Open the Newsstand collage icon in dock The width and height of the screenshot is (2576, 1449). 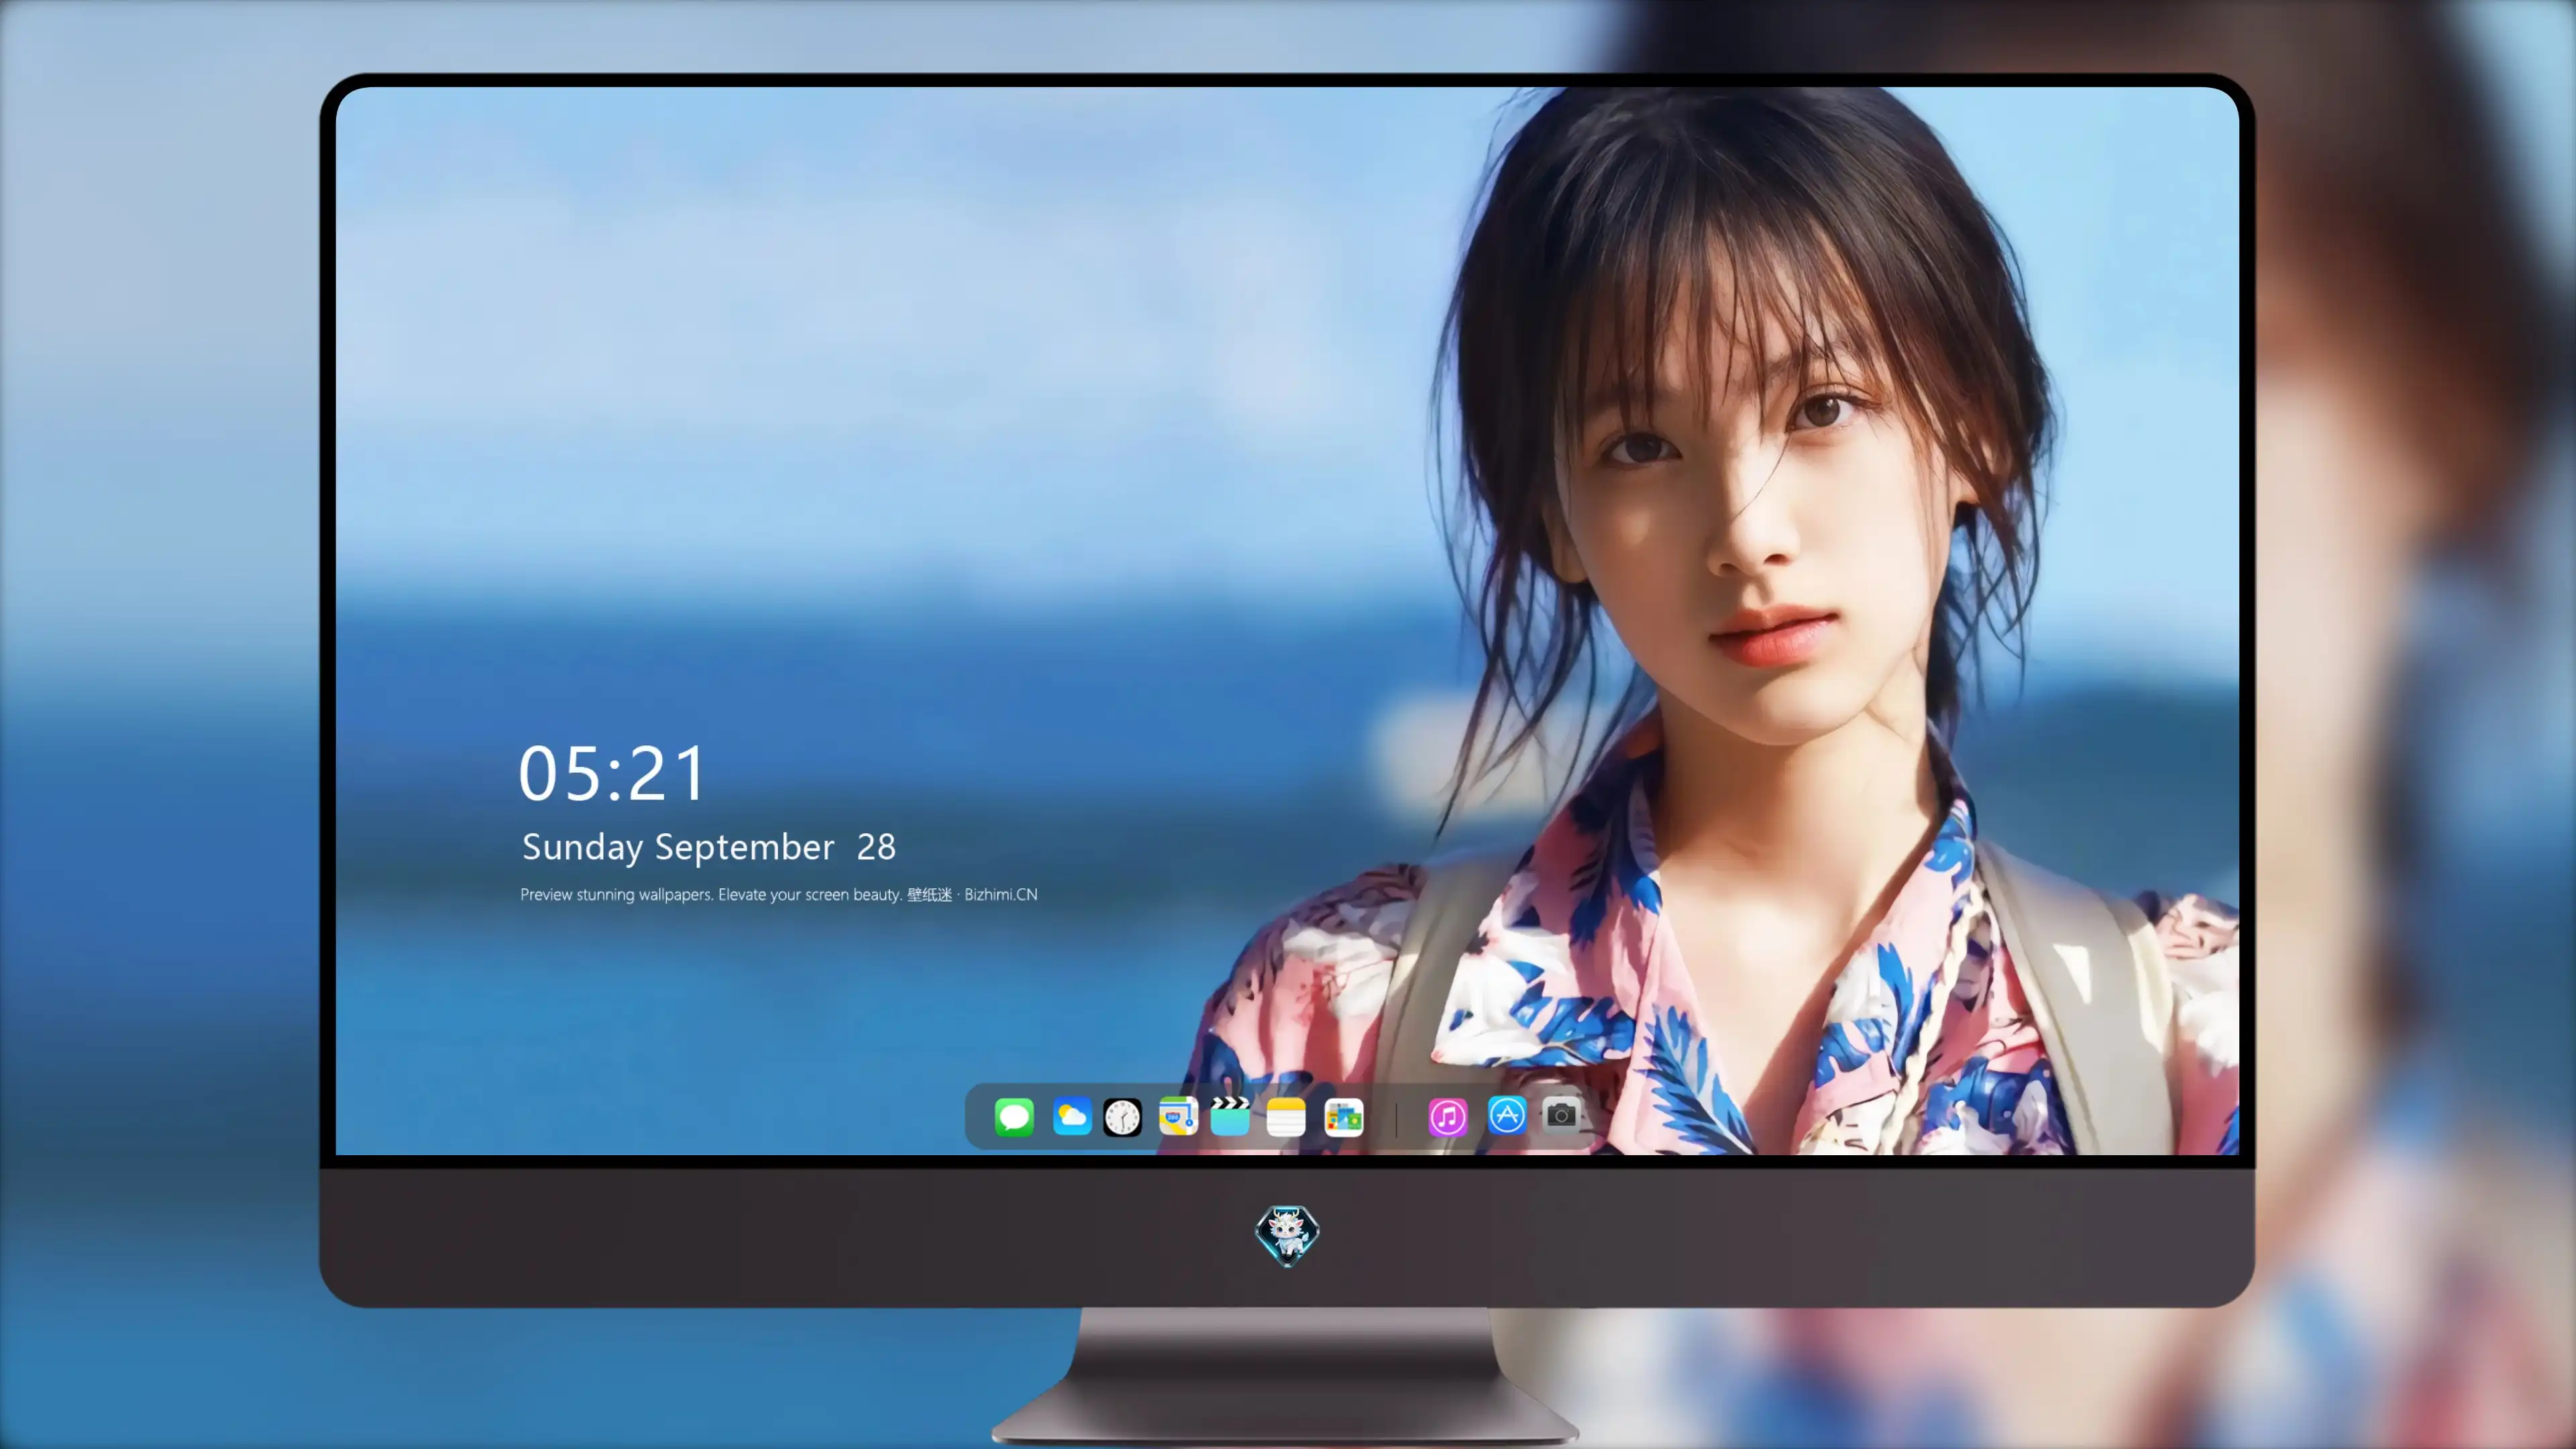pyautogui.click(x=1344, y=1117)
